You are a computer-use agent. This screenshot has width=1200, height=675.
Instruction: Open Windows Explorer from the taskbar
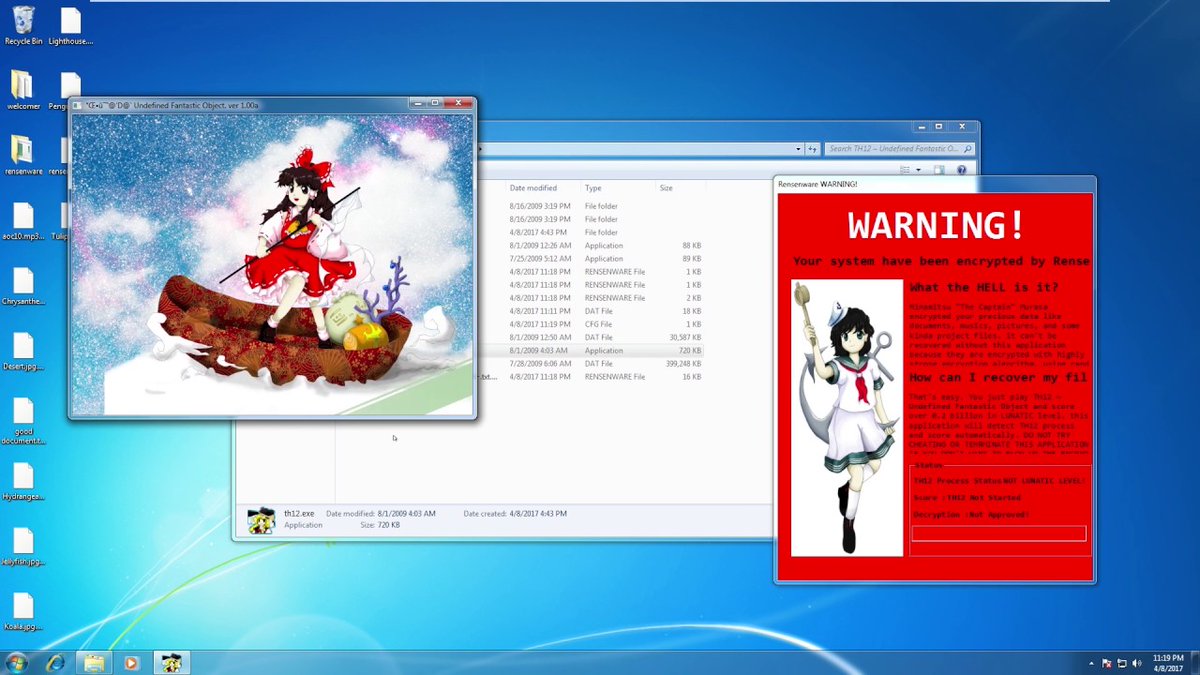94,662
